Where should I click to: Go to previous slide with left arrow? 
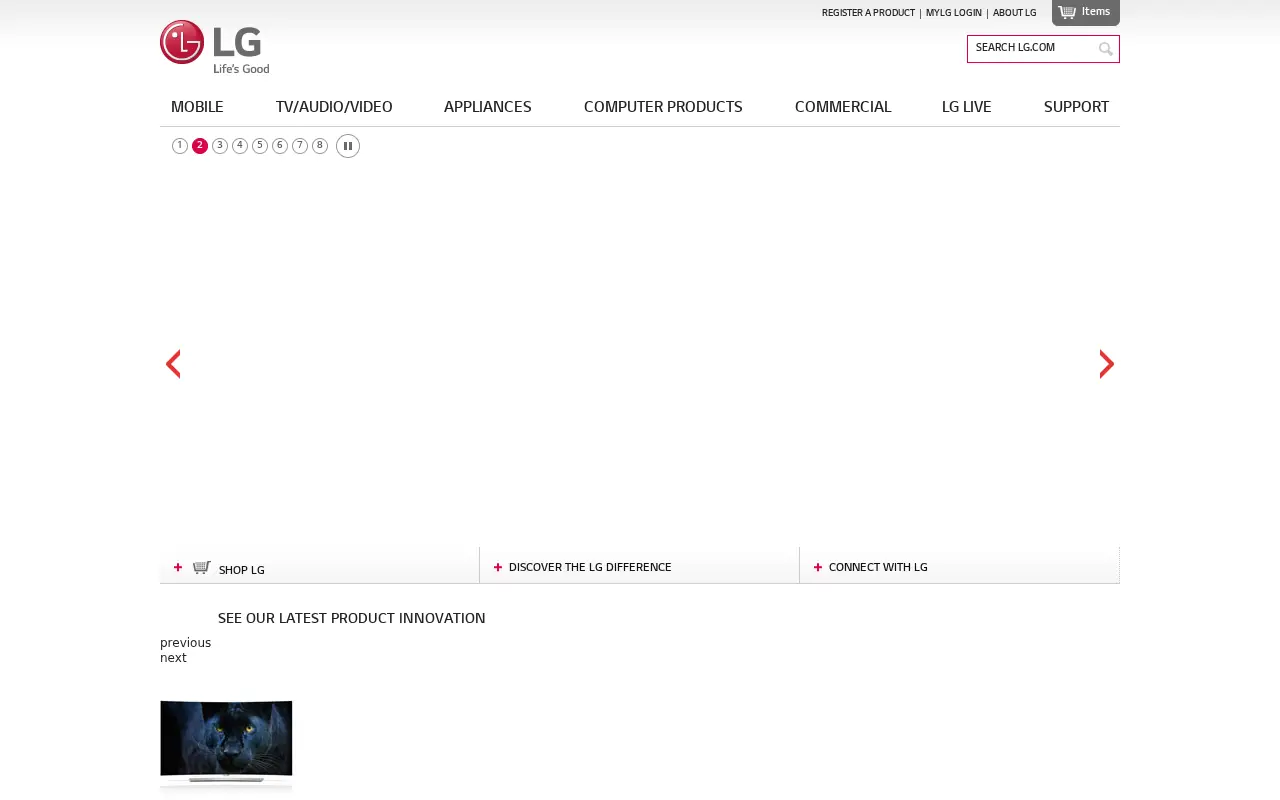pos(173,364)
